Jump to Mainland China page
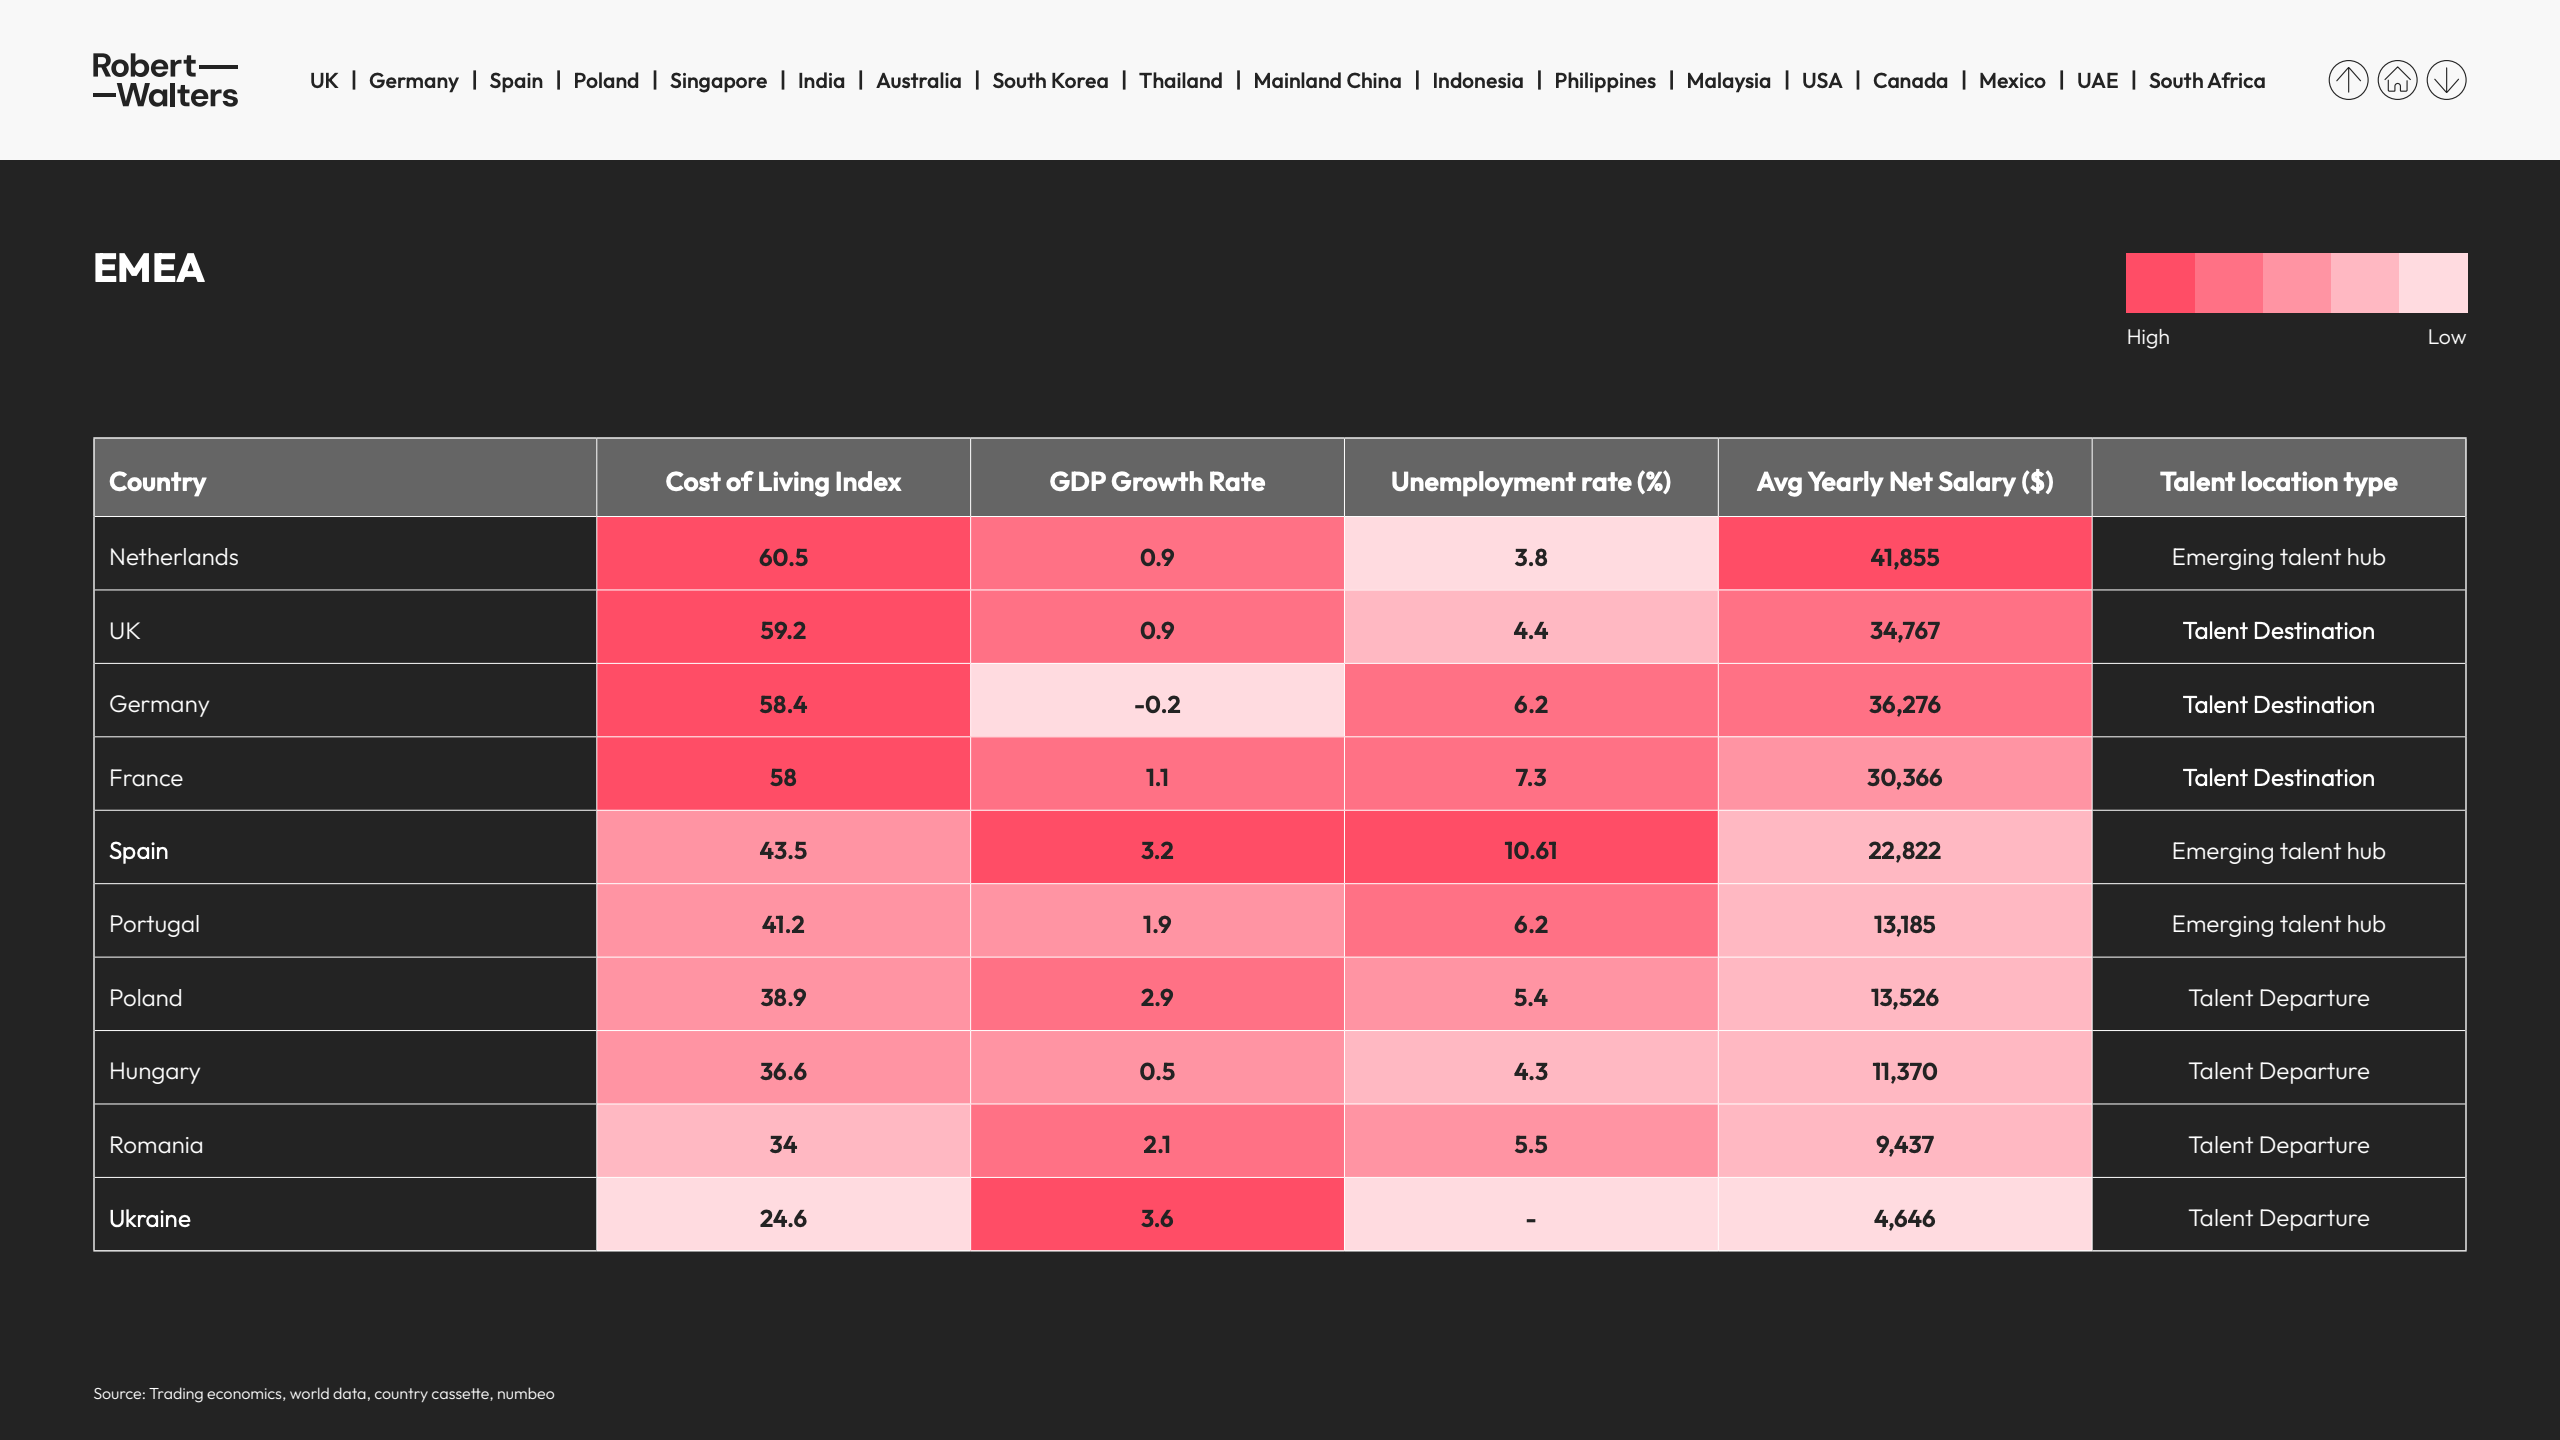 [x=1327, y=80]
